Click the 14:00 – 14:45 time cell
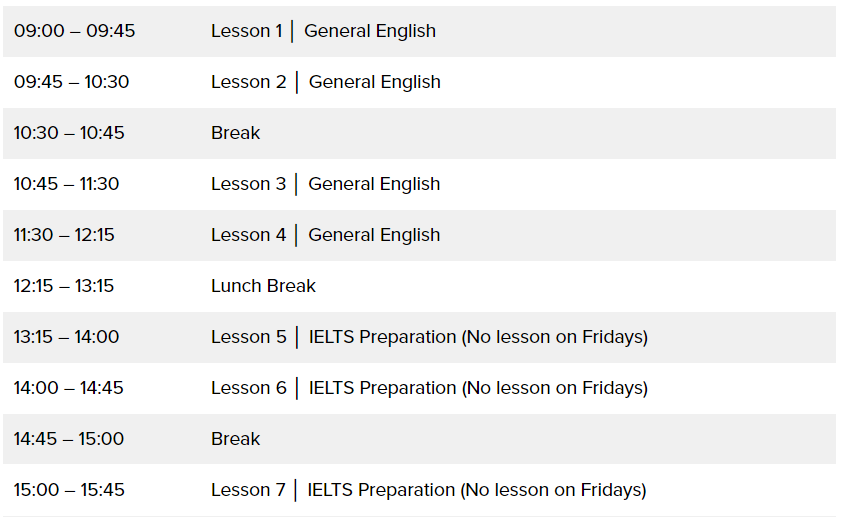The height and width of the screenshot is (522, 843). coord(68,388)
